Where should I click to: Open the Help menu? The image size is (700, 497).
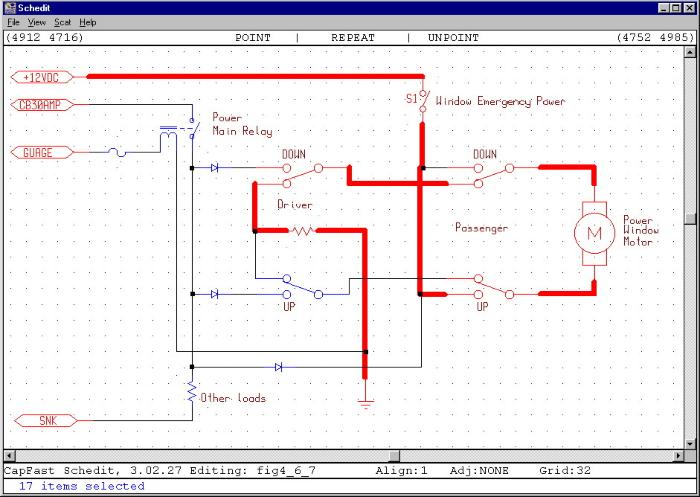click(88, 22)
